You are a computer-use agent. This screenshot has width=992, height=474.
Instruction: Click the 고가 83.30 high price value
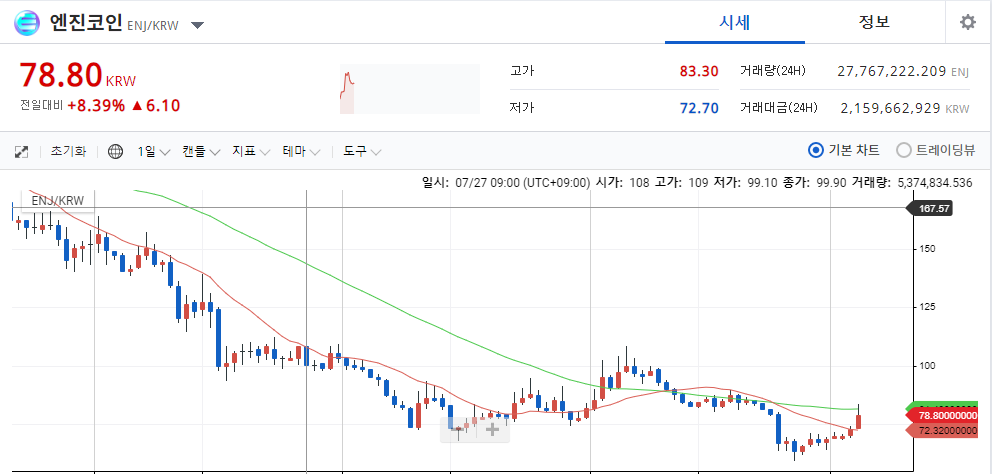click(x=699, y=71)
